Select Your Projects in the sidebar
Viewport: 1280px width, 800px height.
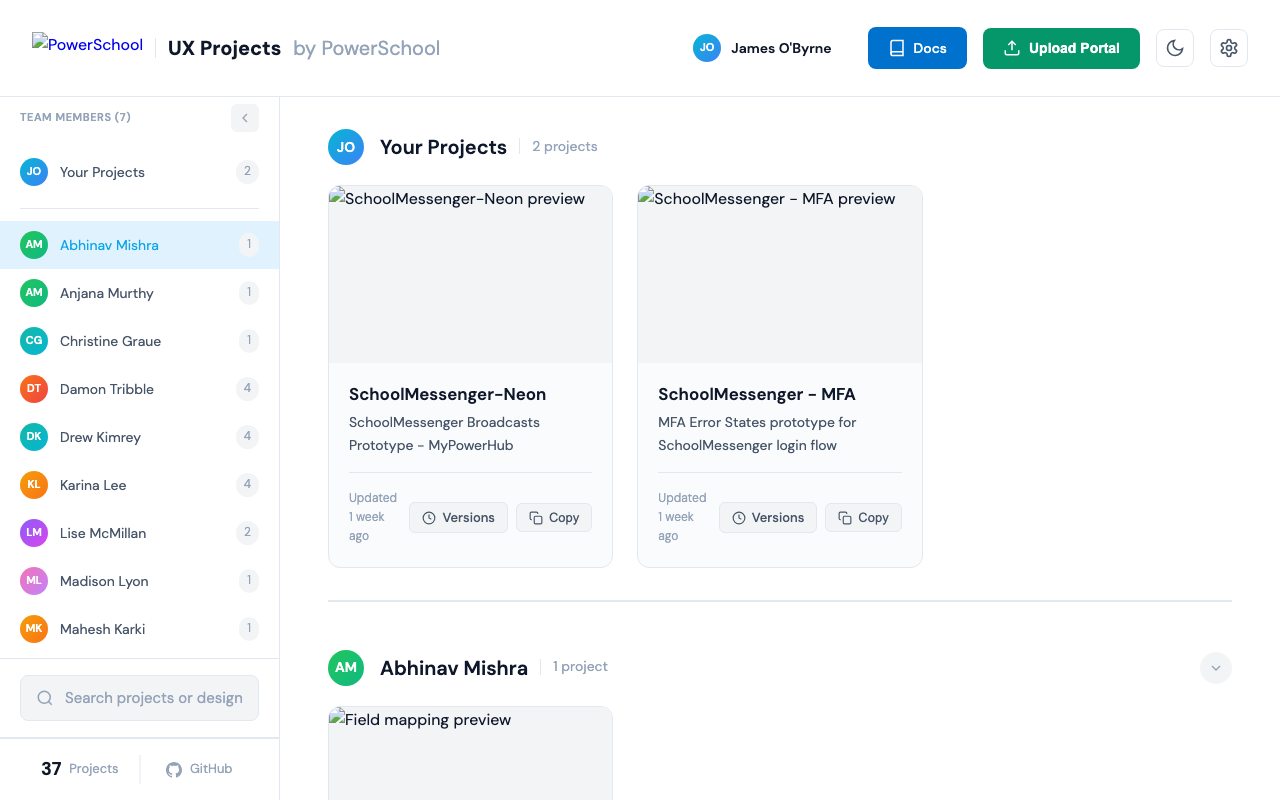[103, 171]
